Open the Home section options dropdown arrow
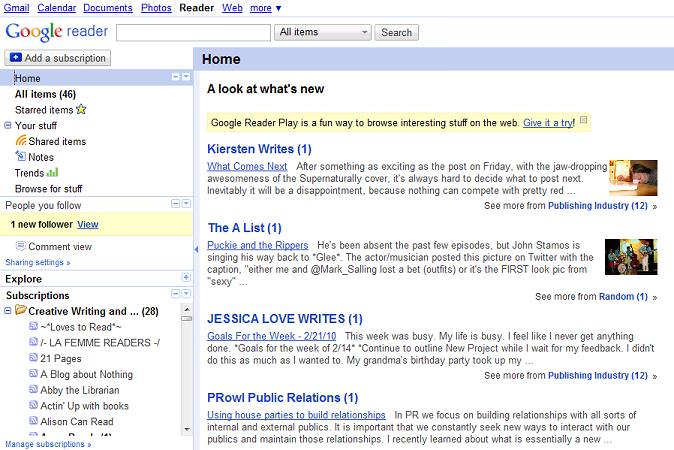This screenshot has height=450, width=674. click(186, 77)
